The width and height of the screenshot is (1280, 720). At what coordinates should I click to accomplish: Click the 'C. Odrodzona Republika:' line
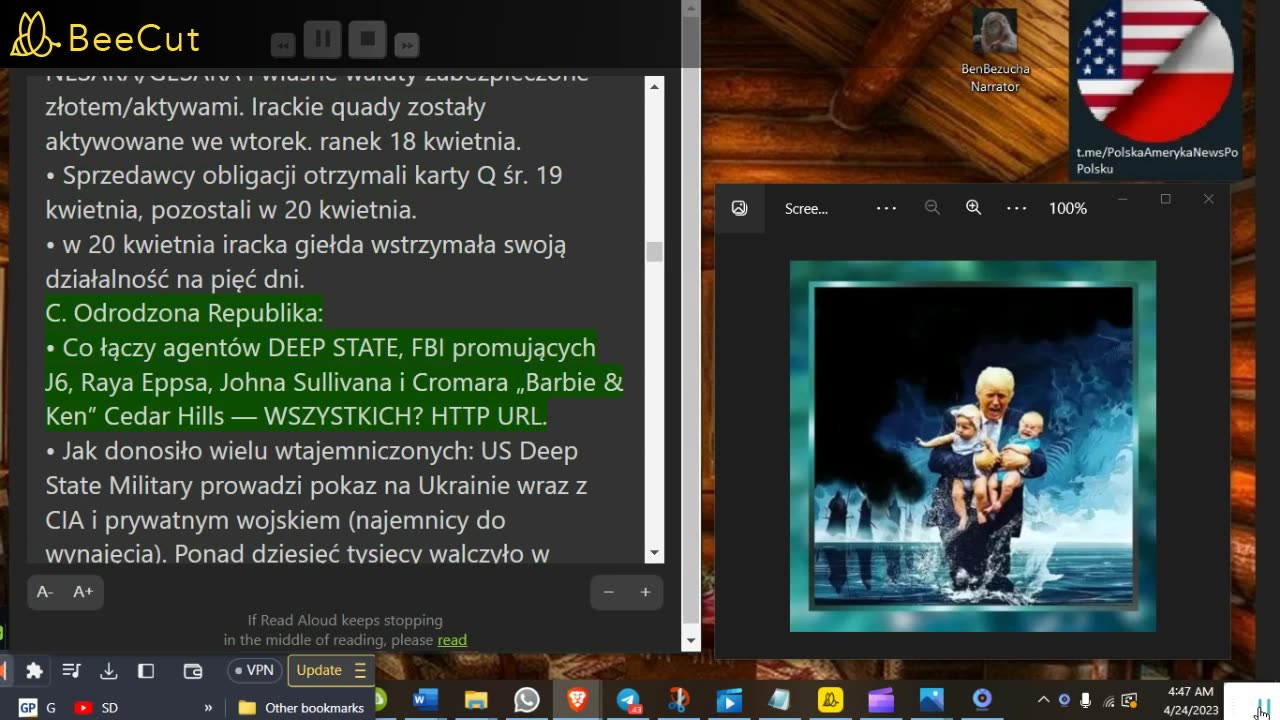[184, 313]
